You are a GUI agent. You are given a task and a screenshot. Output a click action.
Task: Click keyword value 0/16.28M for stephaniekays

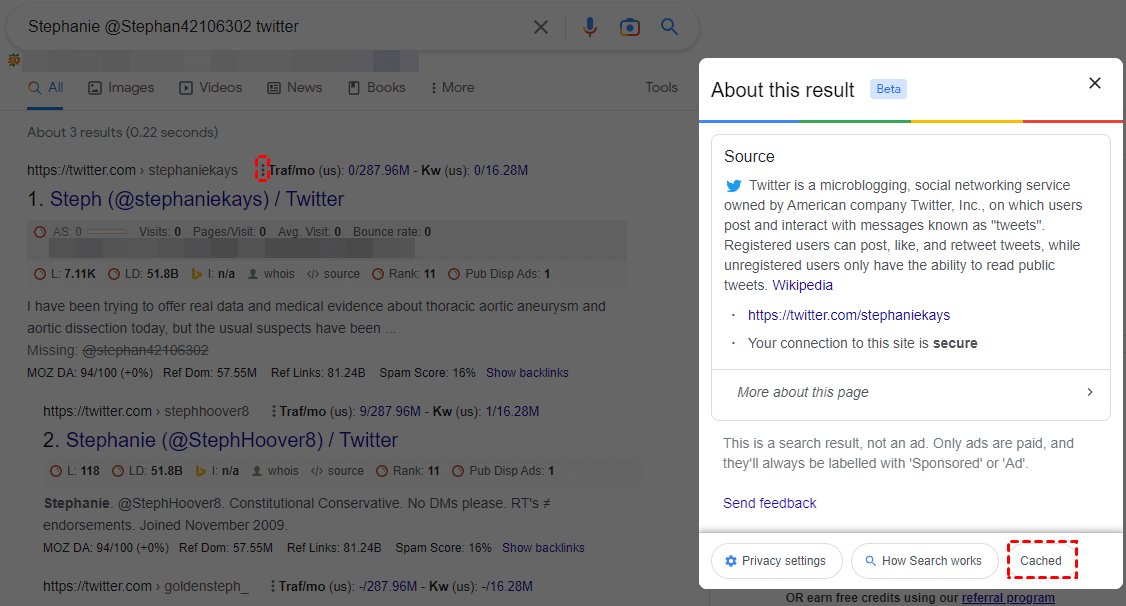[501, 171]
